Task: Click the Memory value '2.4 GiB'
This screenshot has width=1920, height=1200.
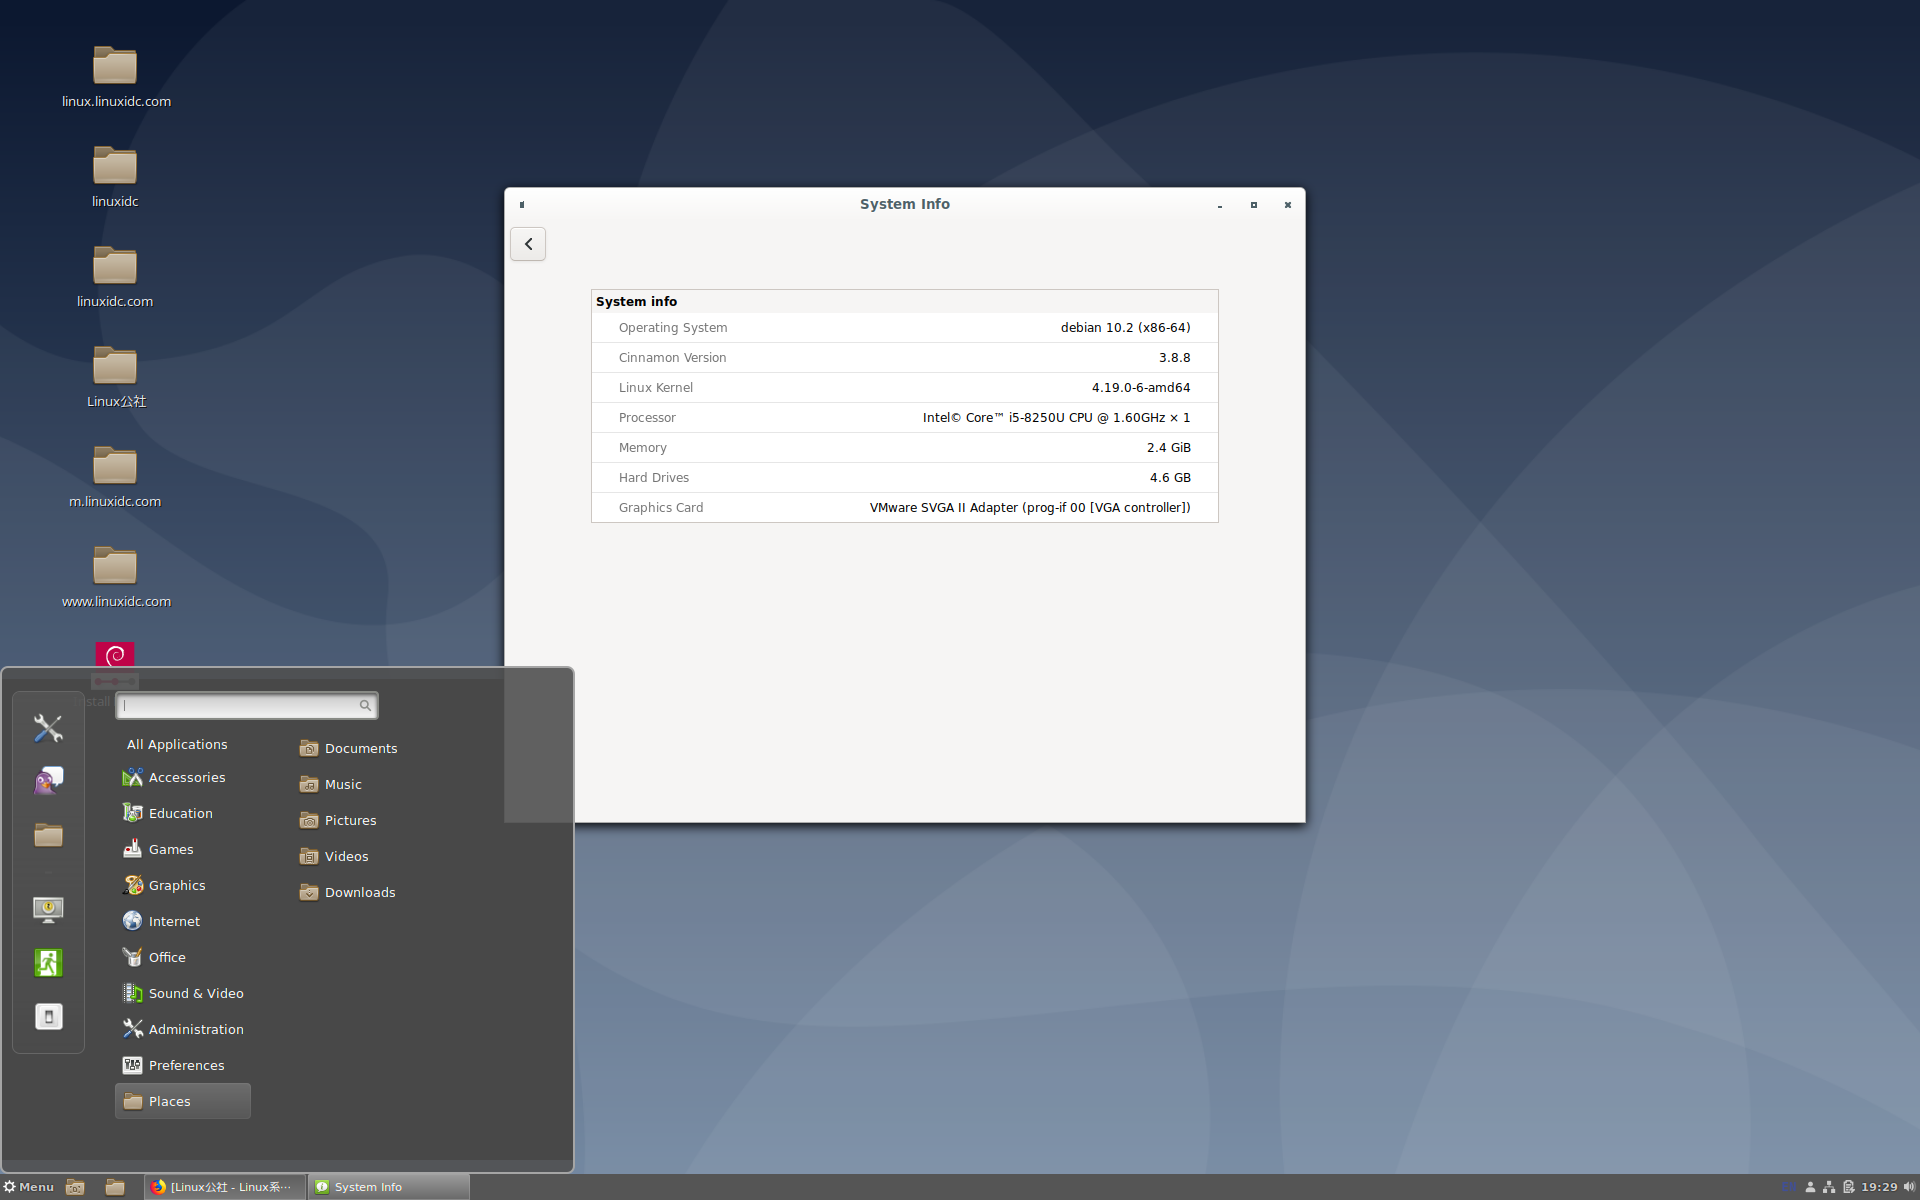Action: [x=1168, y=448]
